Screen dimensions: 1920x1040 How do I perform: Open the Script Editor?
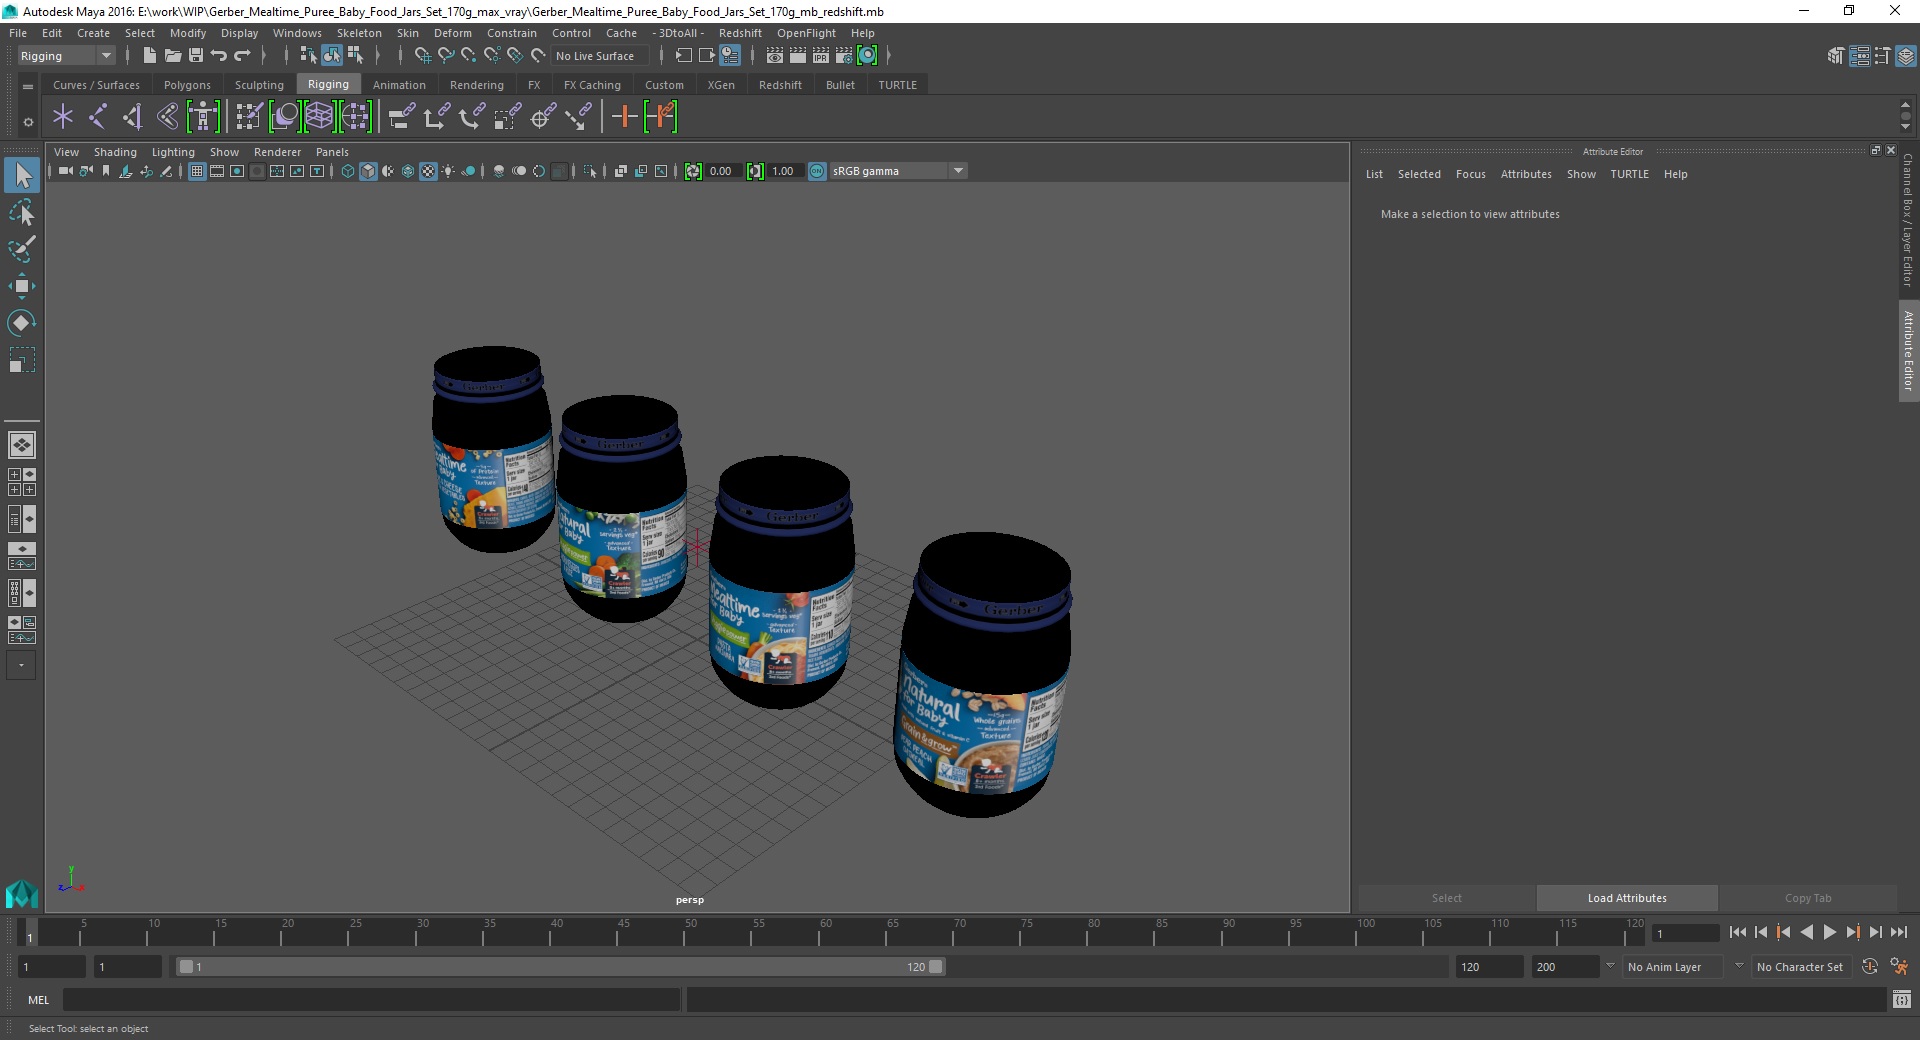click(1901, 999)
